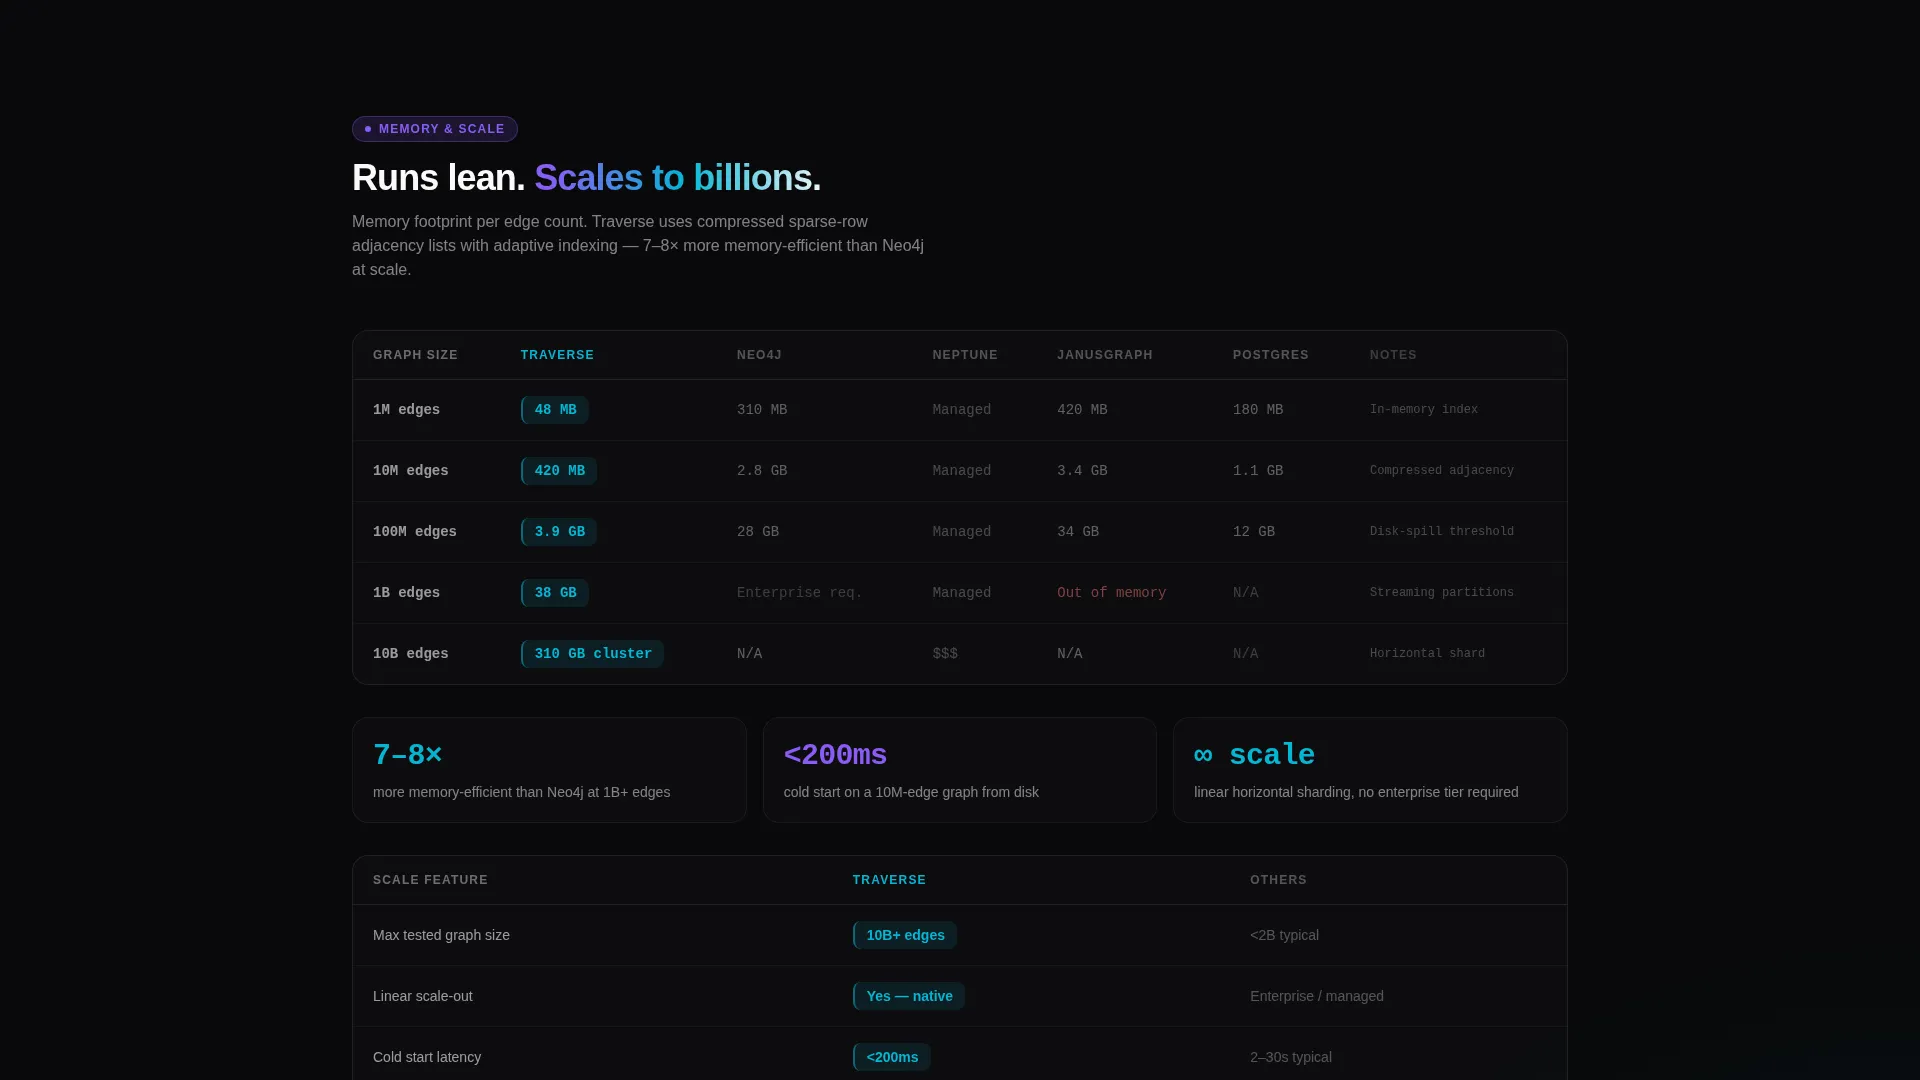Click the '12 GB' cell
The image size is (1920, 1080).
pos(1254,532)
